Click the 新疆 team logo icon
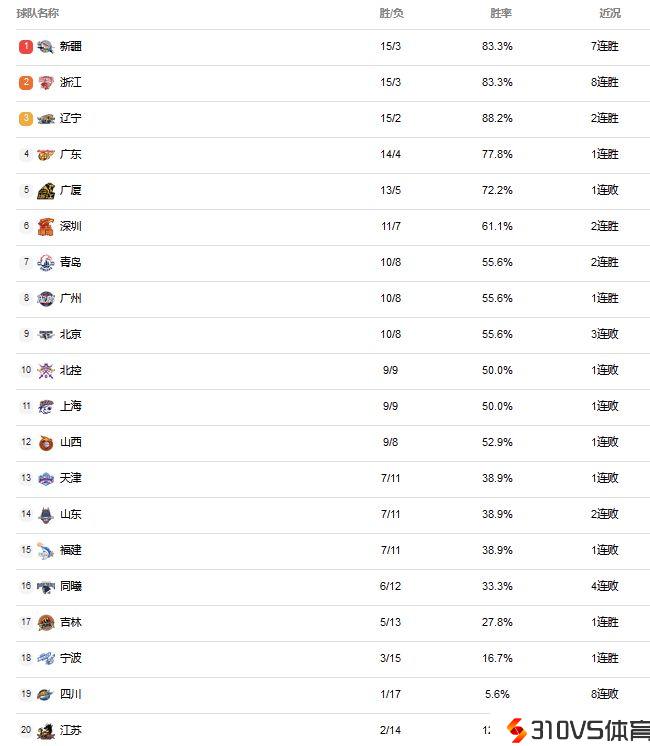 click(x=46, y=47)
